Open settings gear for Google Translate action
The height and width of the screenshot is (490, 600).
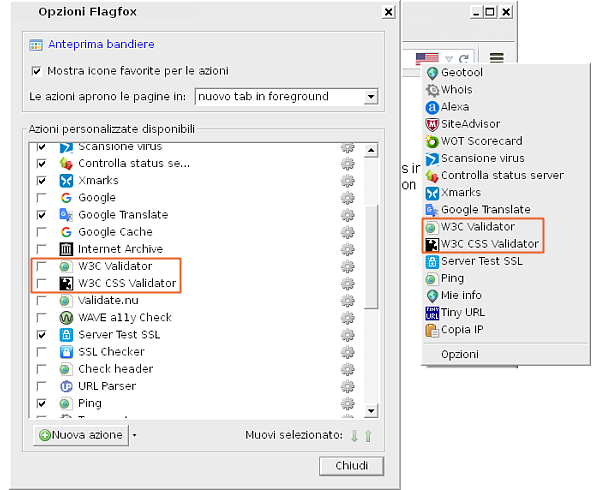(347, 215)
